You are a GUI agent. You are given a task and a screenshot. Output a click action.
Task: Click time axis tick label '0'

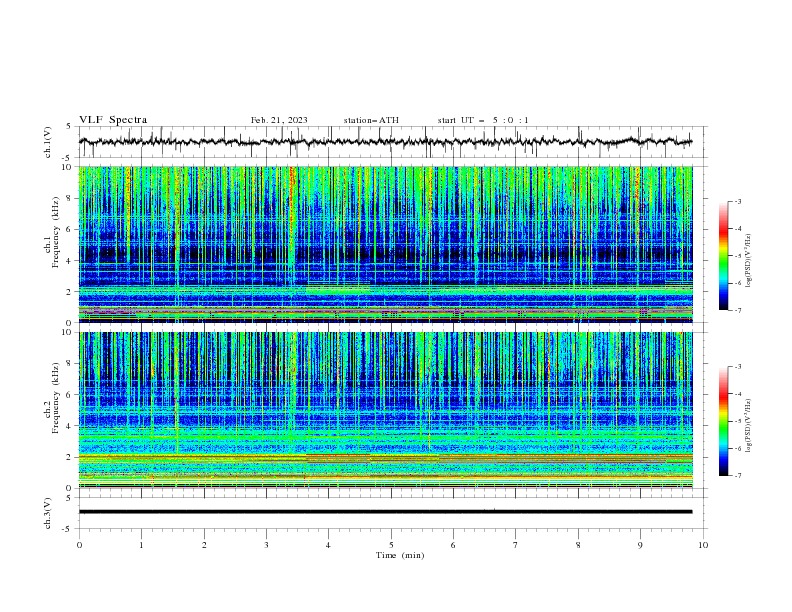pyautogui.click(x=79, y=545)
